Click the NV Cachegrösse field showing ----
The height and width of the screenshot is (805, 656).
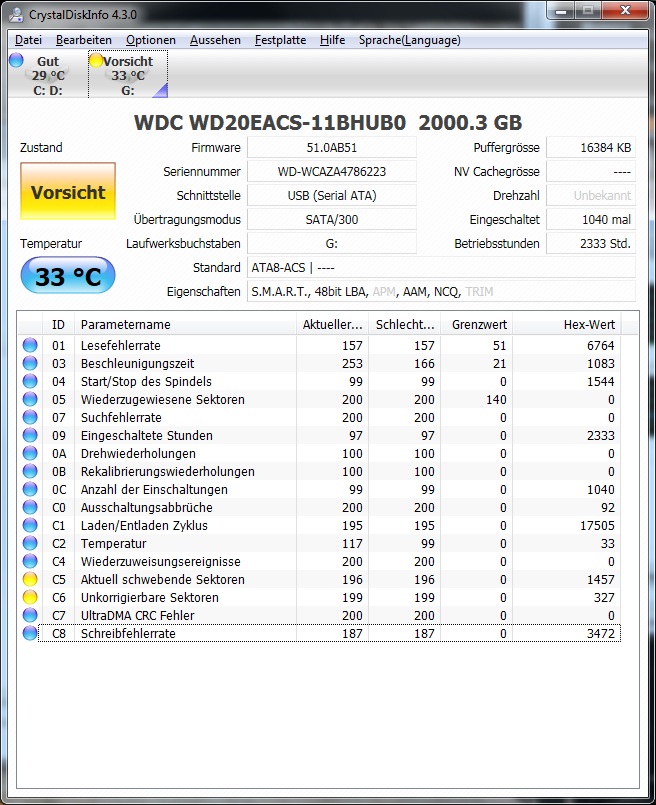coord(591,171)
